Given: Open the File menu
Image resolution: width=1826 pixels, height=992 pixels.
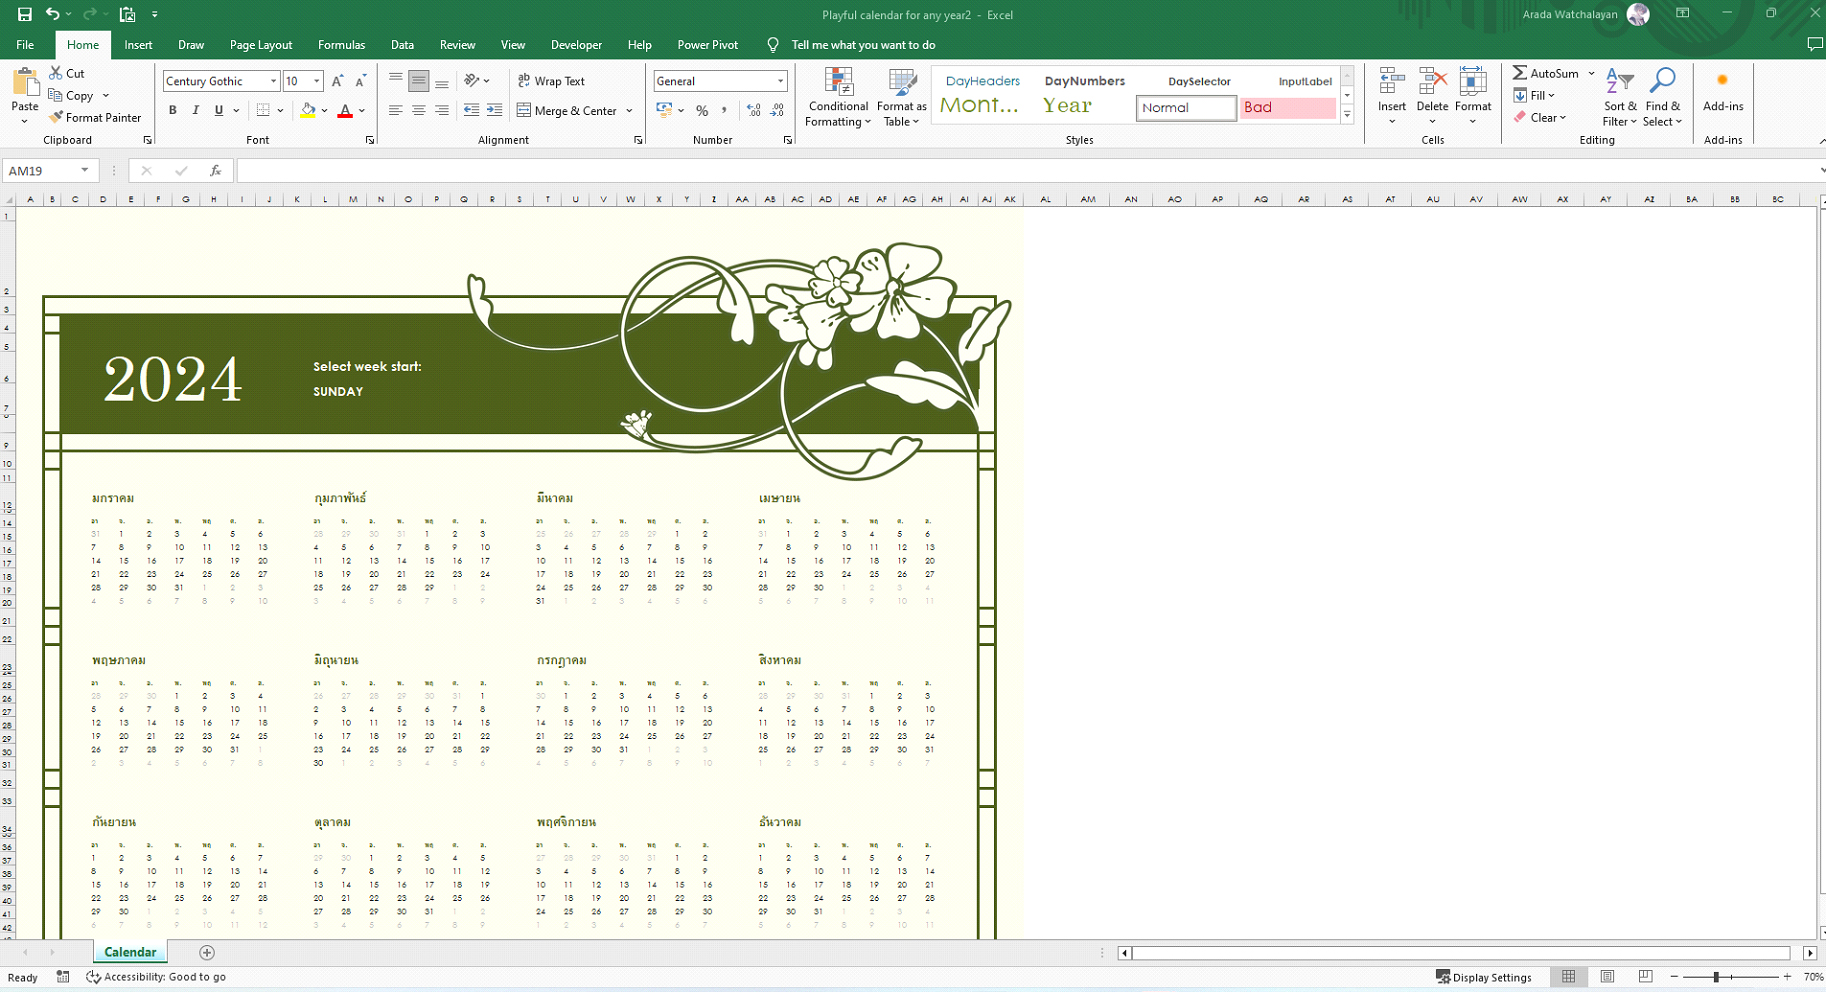Looking at the screenshot, I should 25,45.
